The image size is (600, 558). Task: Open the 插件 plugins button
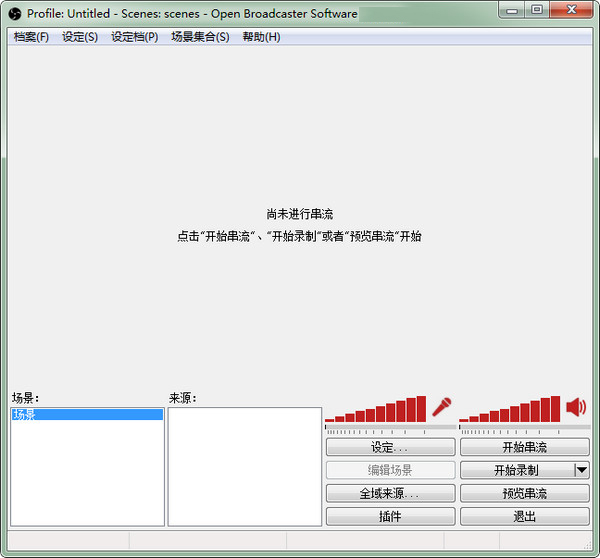coord(391,517)
